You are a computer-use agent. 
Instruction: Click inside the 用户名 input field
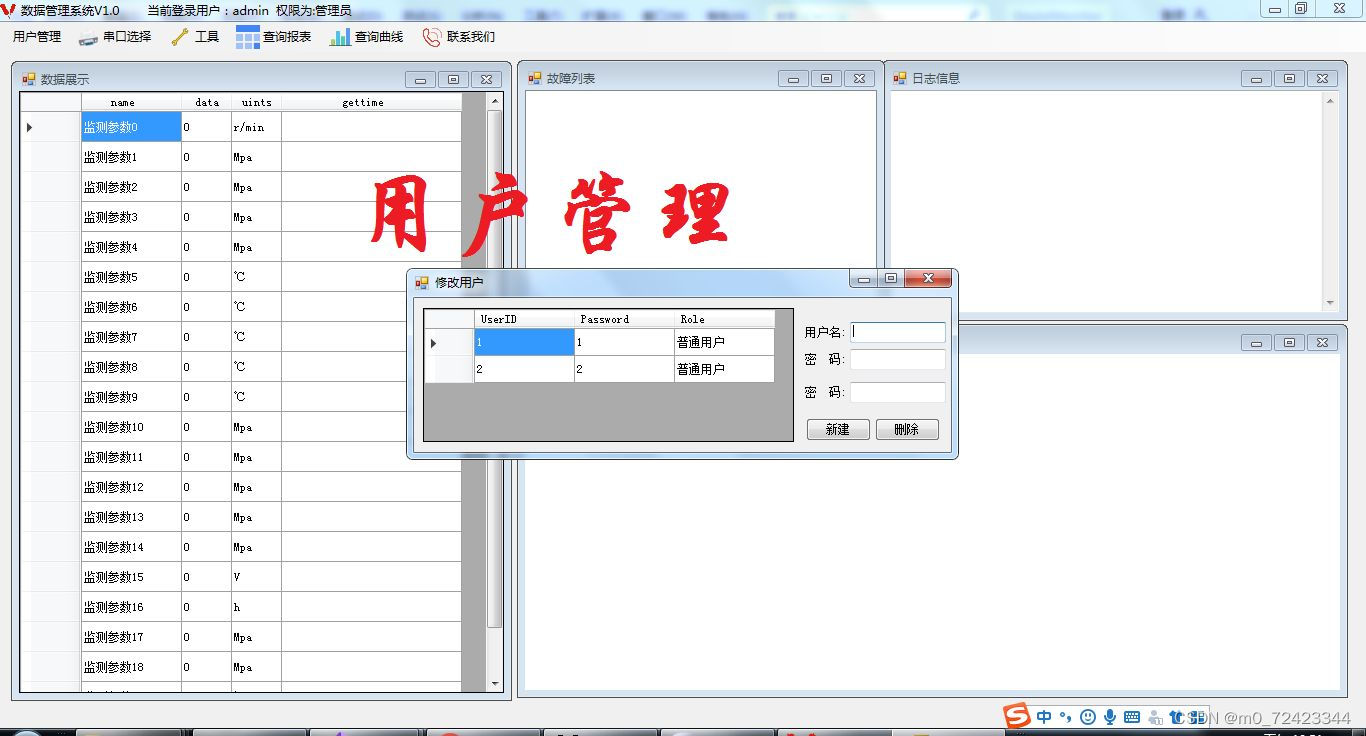pyautogui.click(x=897, y=331)
